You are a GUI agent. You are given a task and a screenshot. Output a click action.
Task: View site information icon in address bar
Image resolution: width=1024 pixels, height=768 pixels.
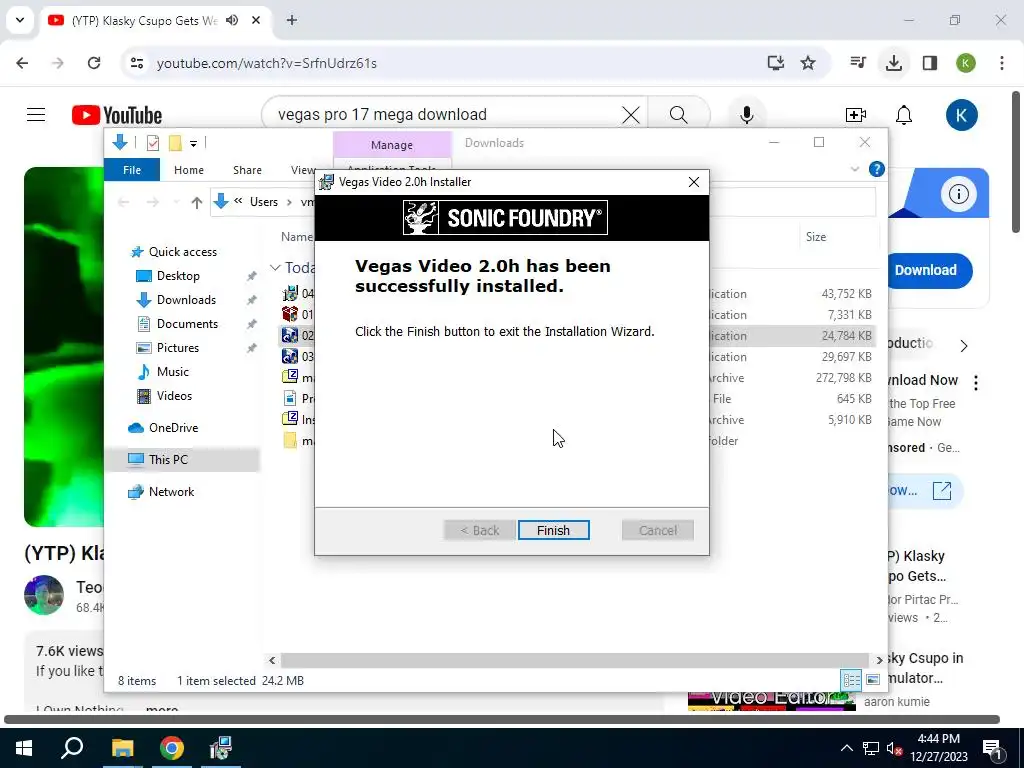137,63
